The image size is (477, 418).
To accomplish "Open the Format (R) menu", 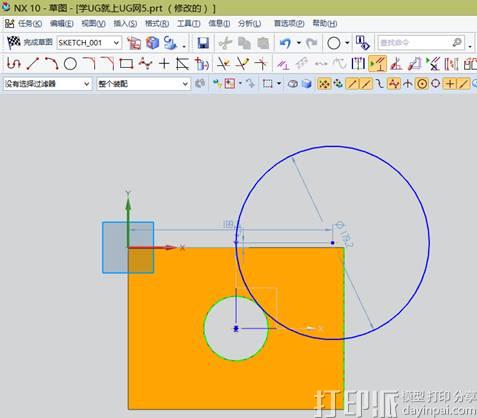I will [157, 23].
